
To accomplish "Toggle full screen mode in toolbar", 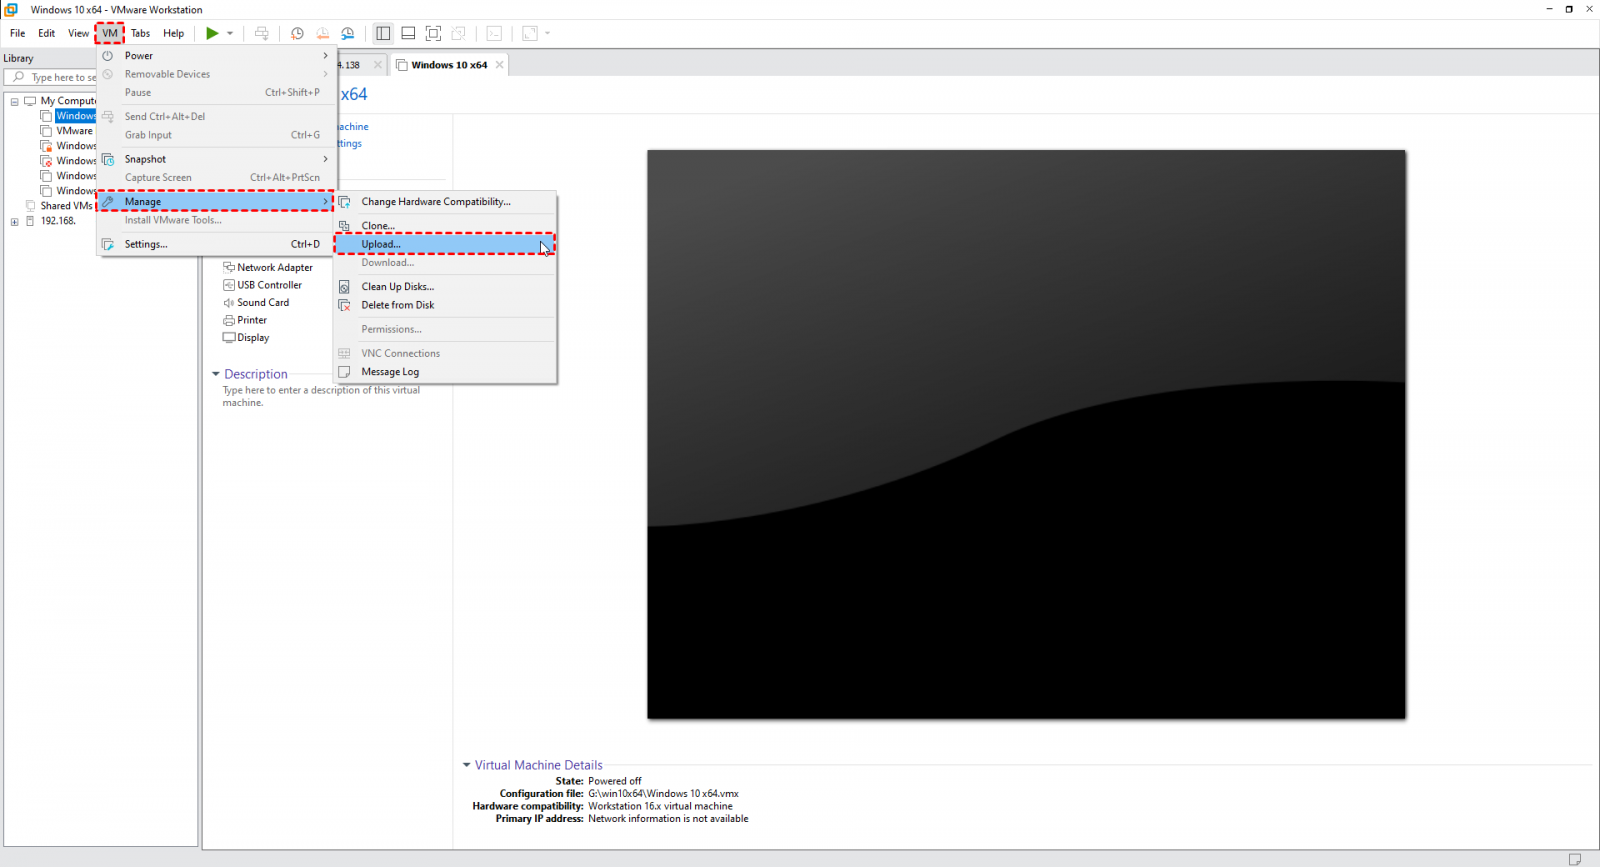I will pos(433,33).
